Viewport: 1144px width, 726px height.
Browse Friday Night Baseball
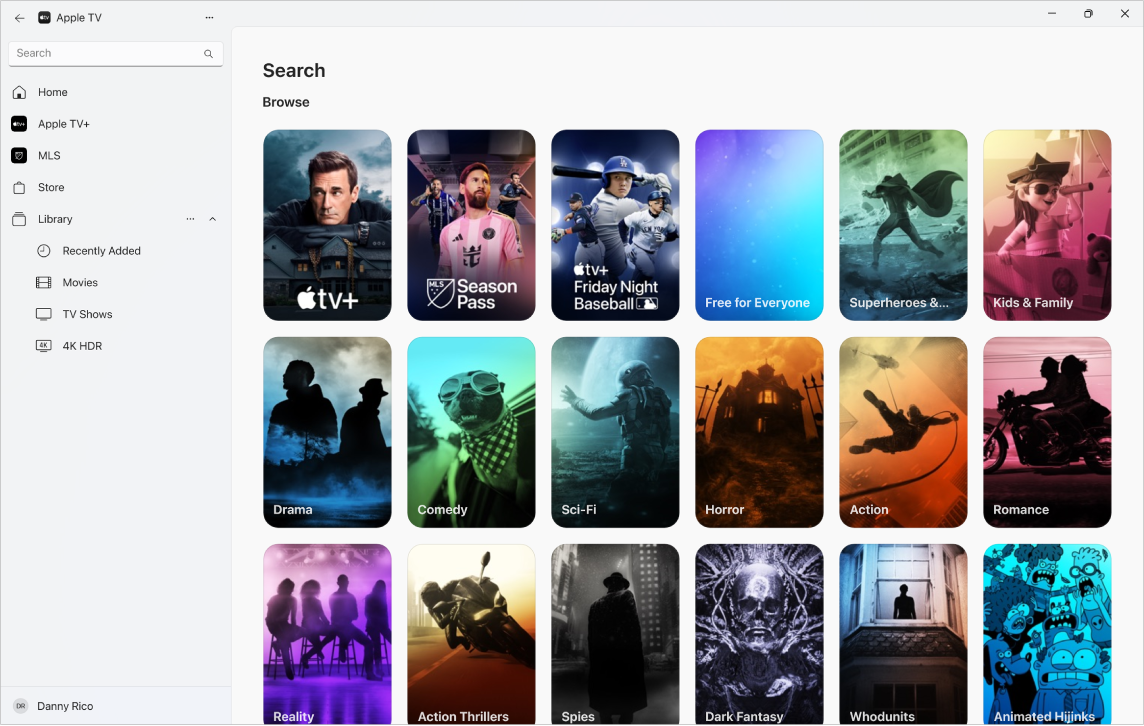coord(615,224)
